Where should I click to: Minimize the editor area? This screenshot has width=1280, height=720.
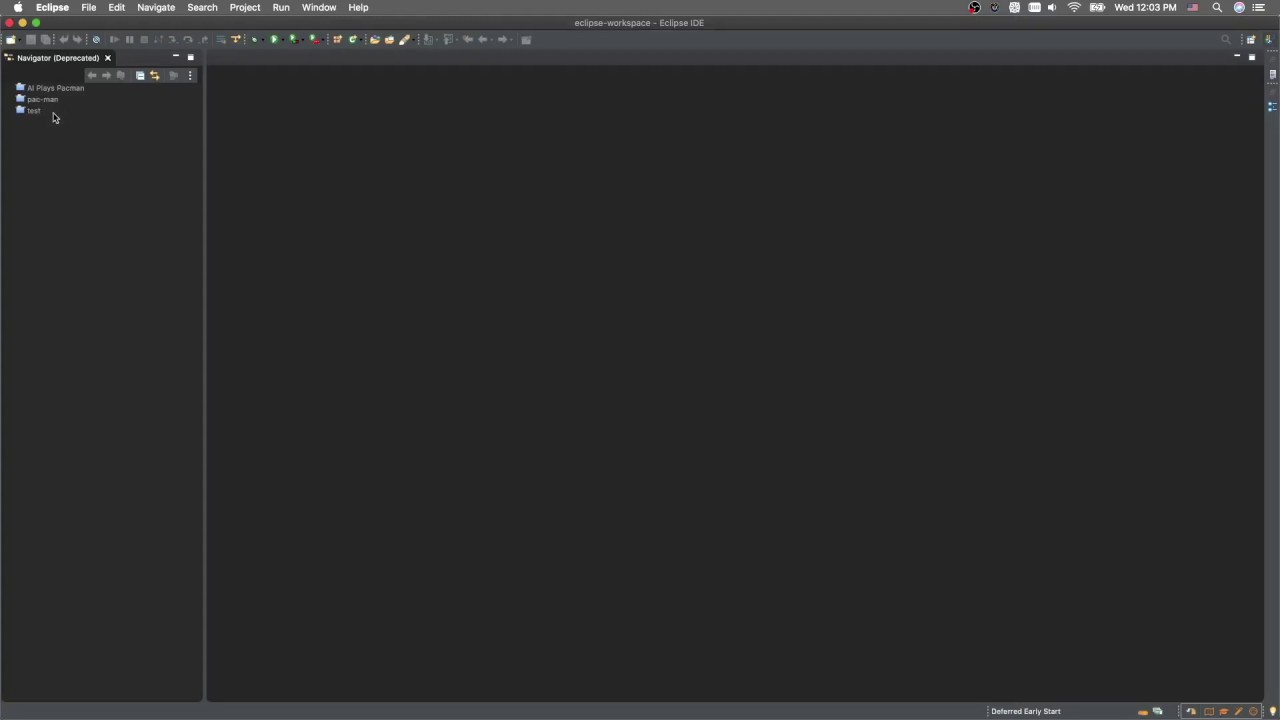tap(1237, 56)
